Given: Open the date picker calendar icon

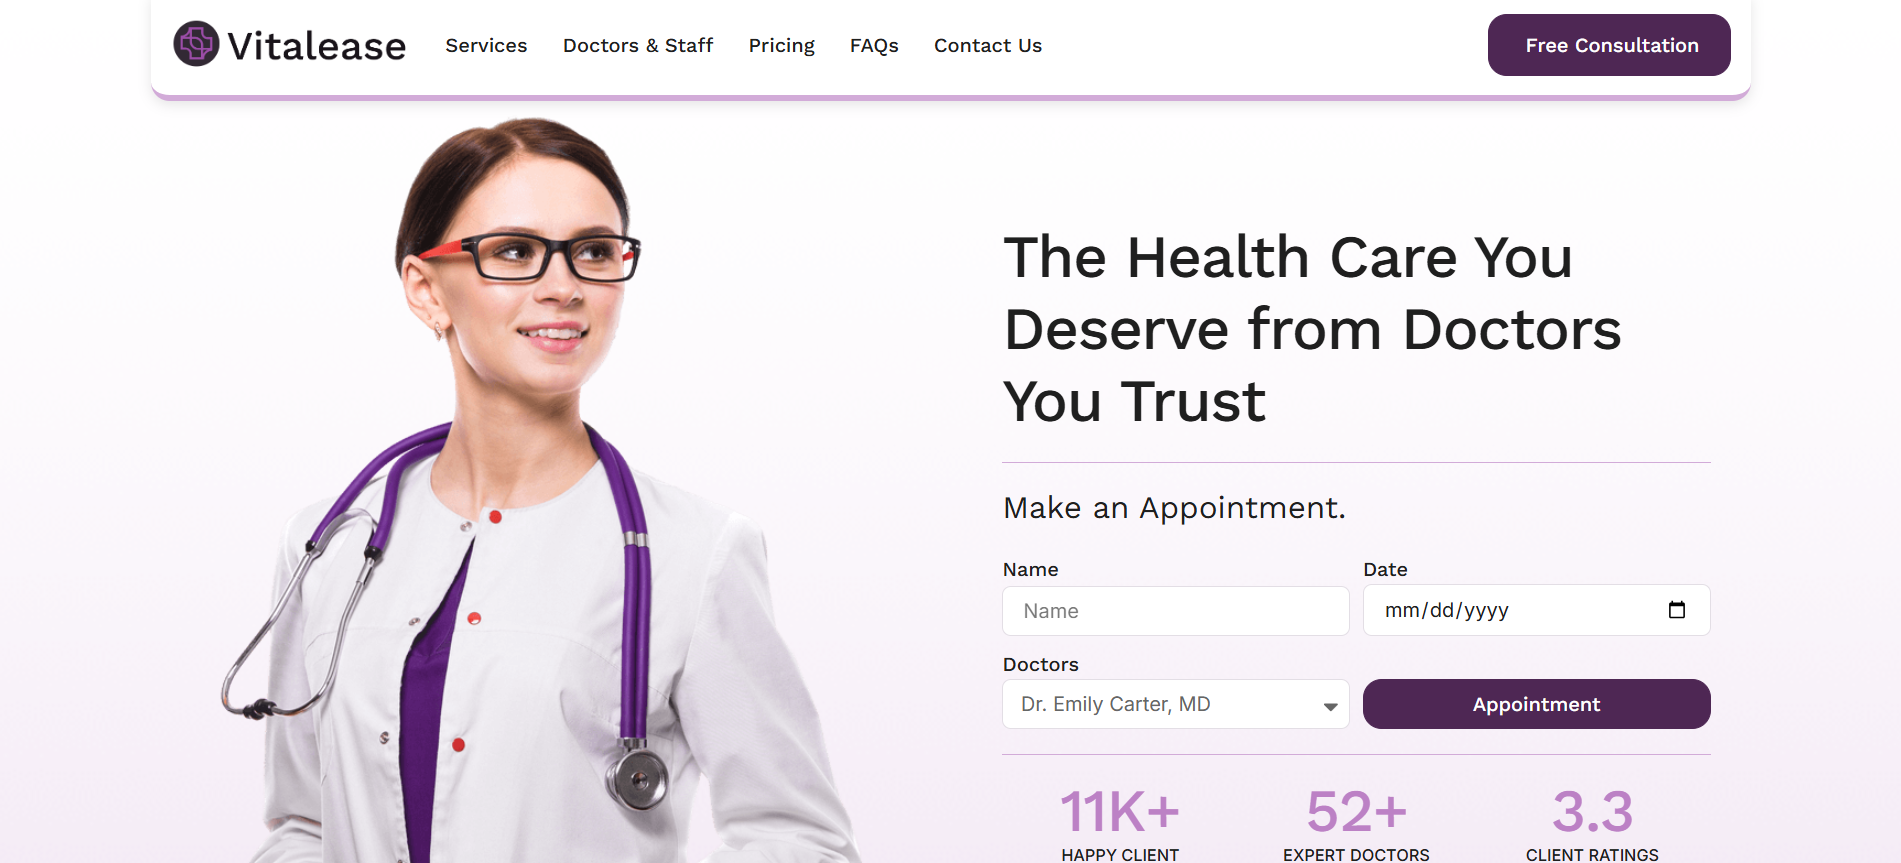Looking at the screenshot, I should pos(1677,610).
